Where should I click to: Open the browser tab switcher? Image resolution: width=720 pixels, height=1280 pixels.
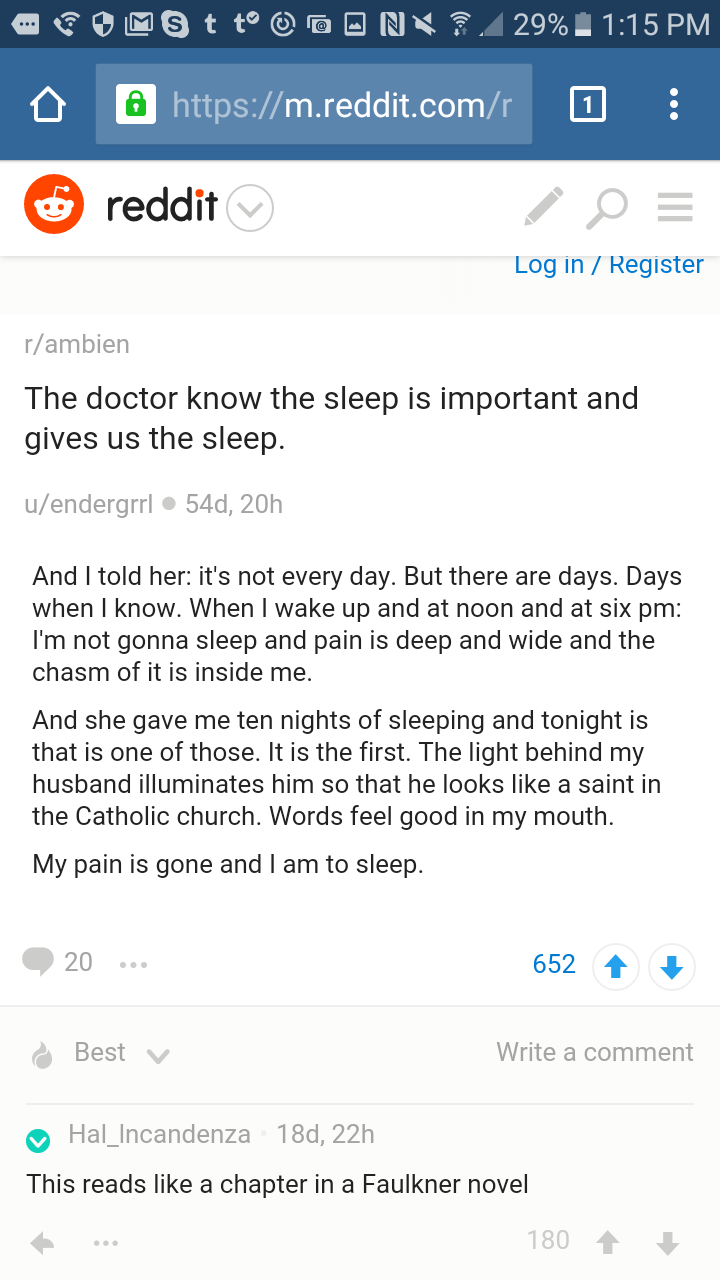(587, 104)
